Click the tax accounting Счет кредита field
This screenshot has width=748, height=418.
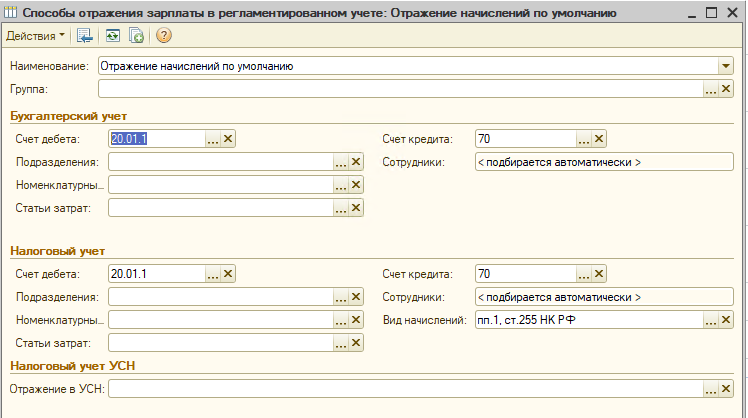(x=525, y=274)
